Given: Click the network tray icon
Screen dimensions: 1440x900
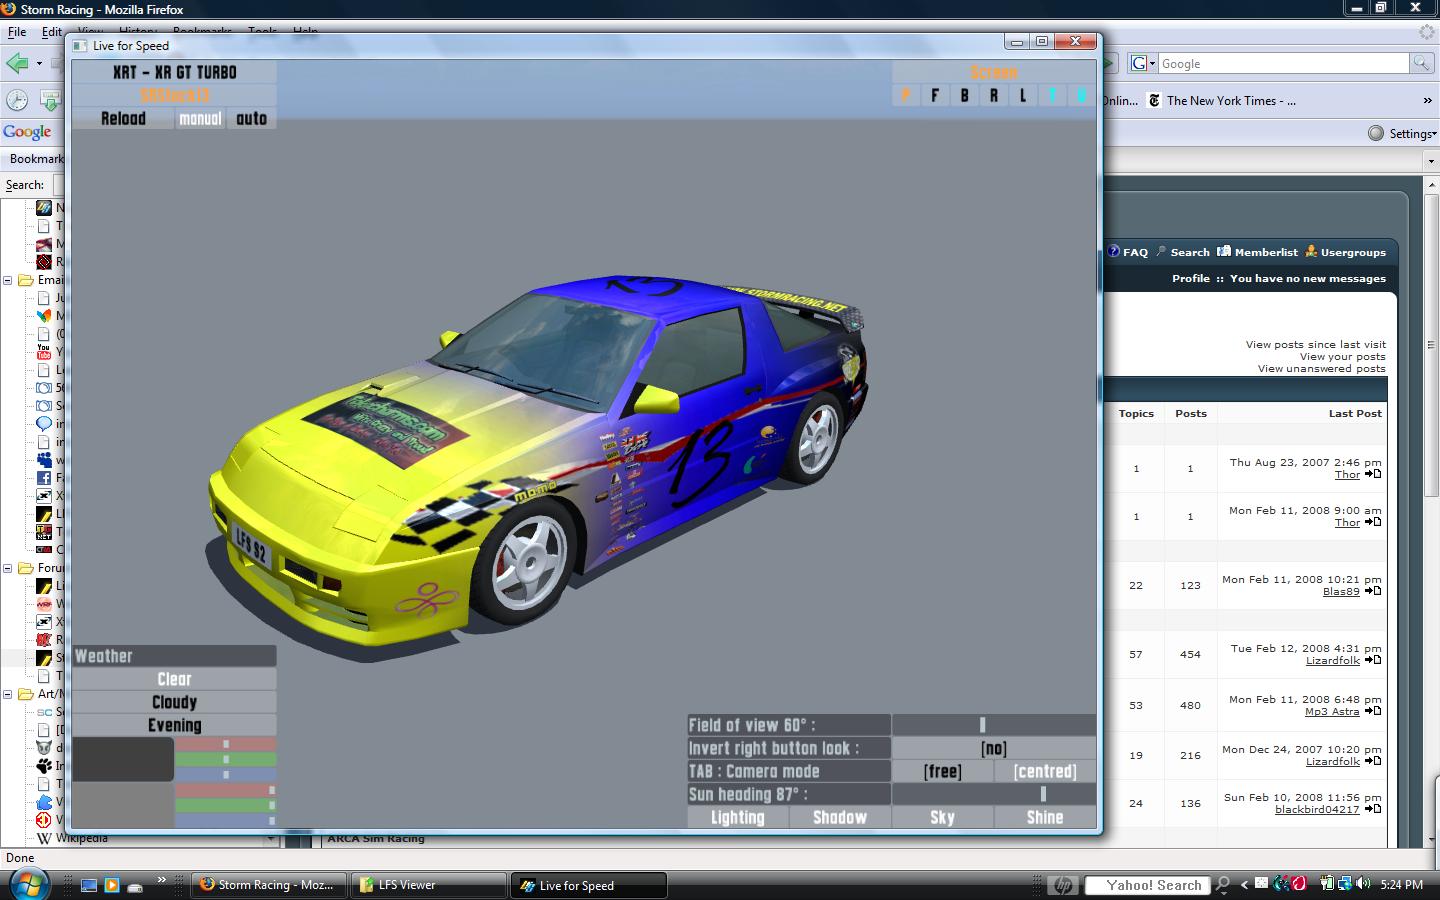Looking at the screenshot, I should click(x=1345, y=884).
